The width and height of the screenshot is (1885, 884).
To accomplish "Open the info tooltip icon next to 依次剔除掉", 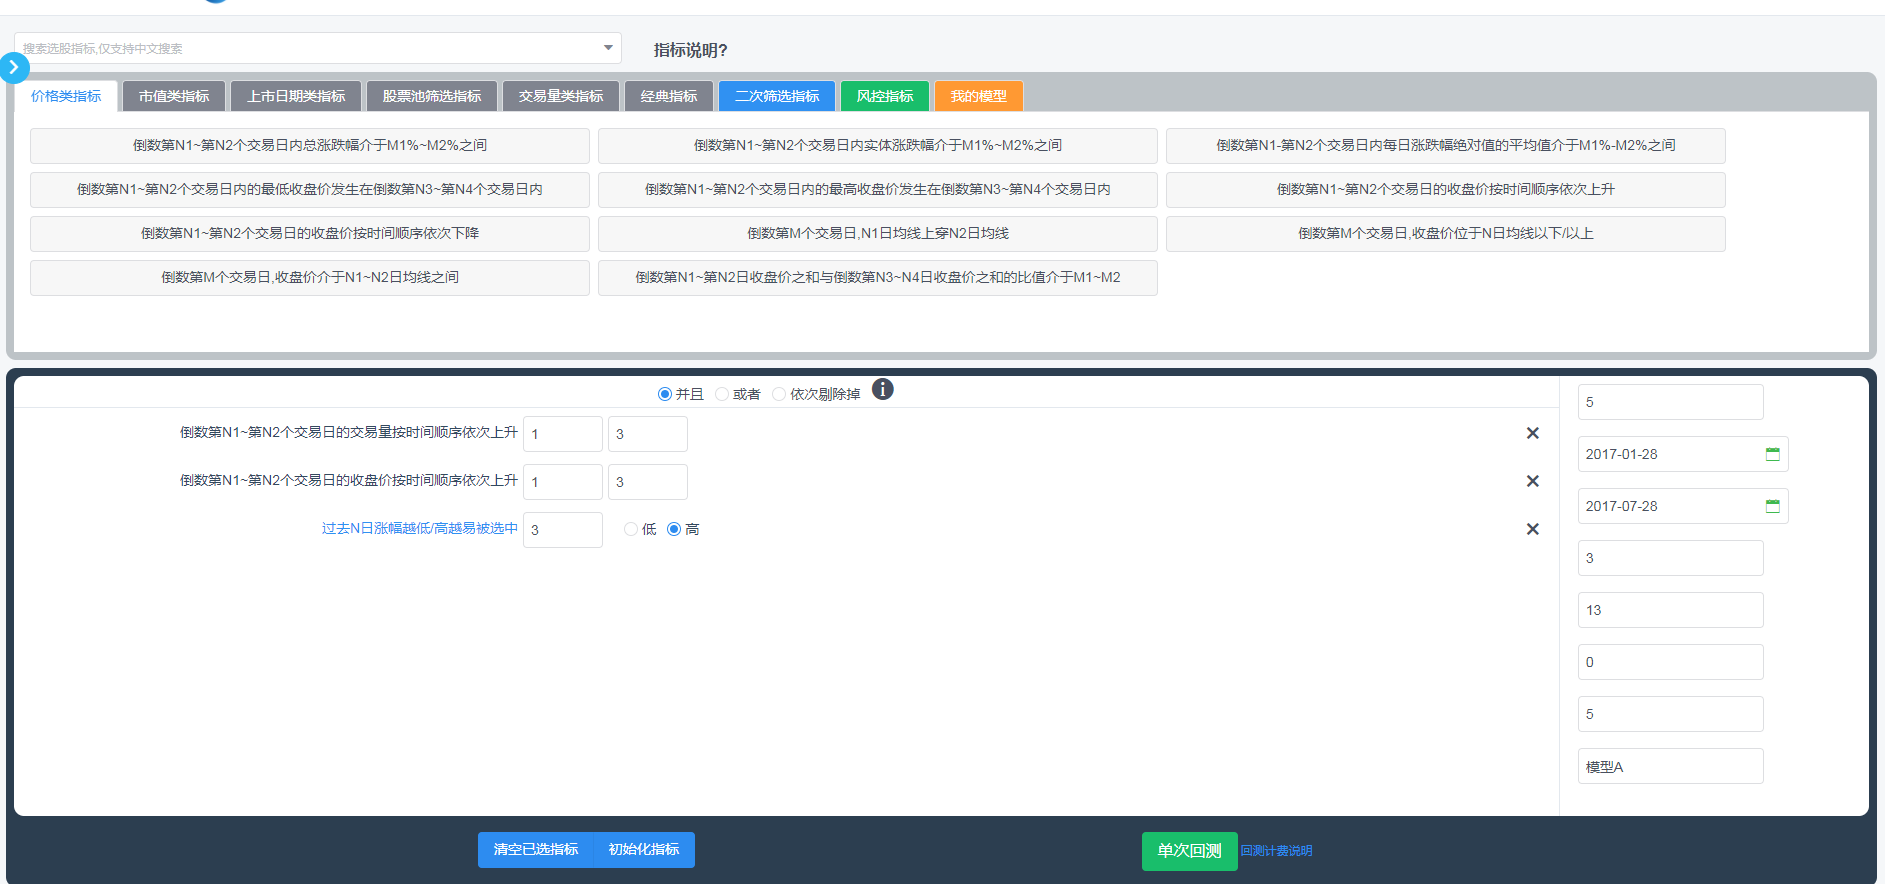I will (x=882, y=389).
